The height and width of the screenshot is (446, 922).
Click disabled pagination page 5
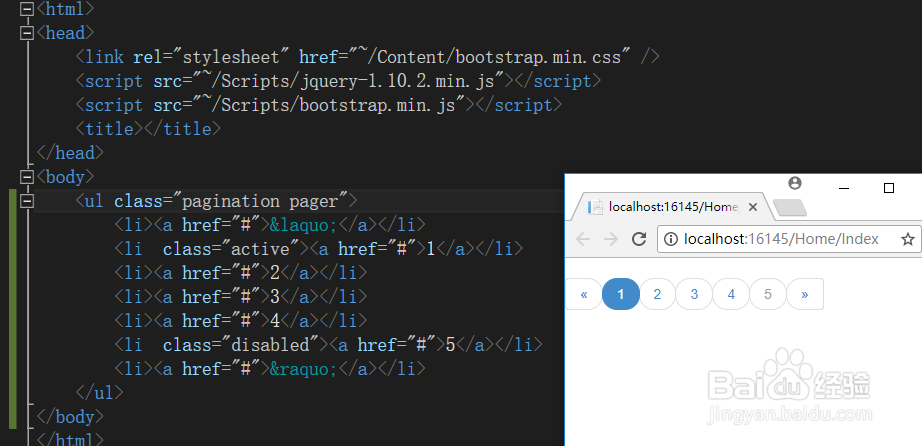pos(768,294)
